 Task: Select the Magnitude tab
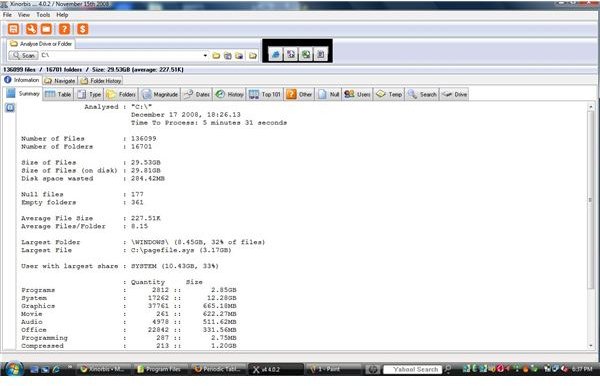(x=160, y=94)
